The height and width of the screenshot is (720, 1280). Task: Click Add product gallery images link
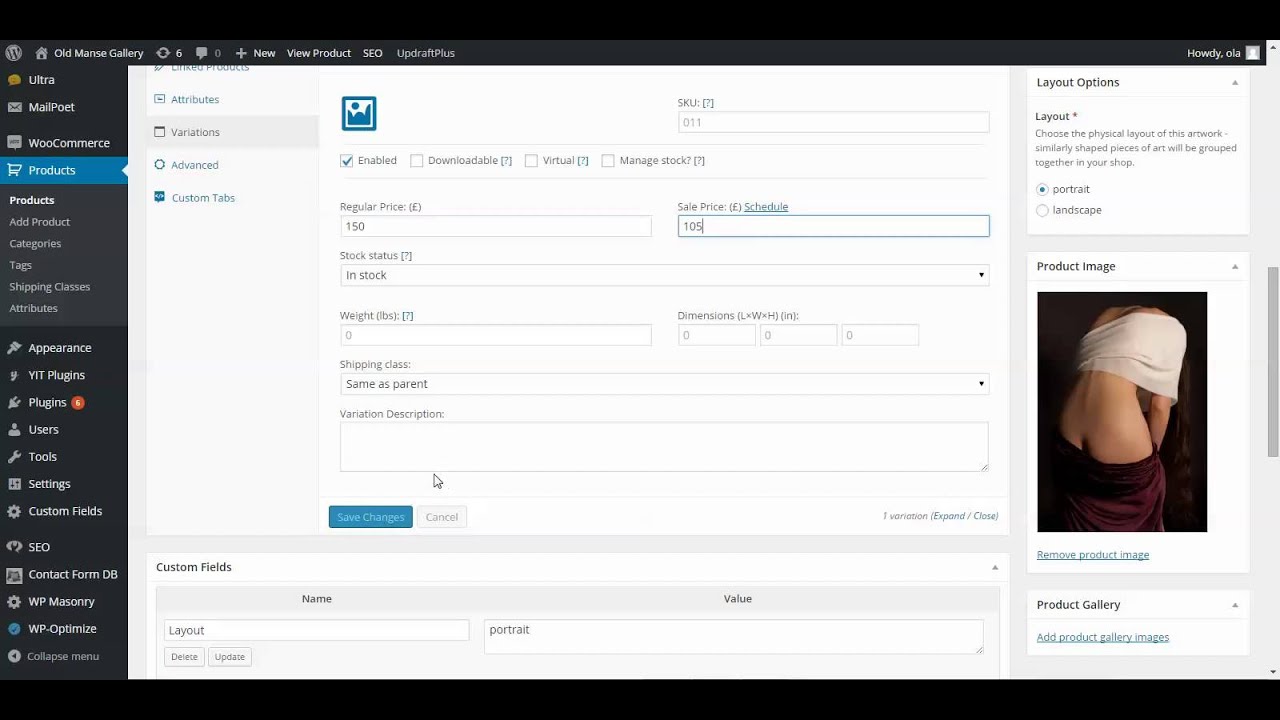[x=1103, y=637]
